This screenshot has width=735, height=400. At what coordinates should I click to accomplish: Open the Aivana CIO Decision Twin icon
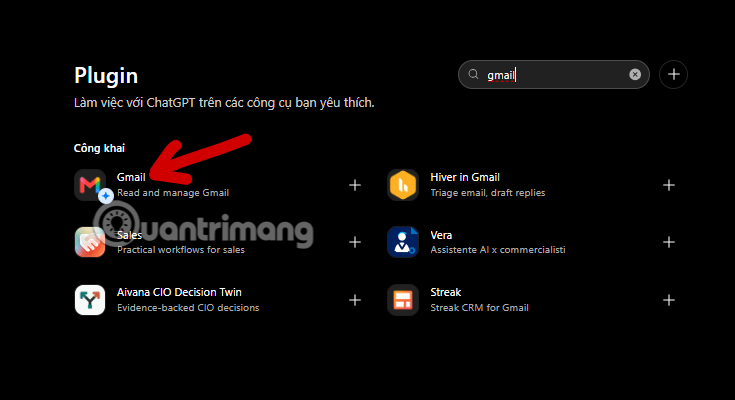[x=90, y=300]
